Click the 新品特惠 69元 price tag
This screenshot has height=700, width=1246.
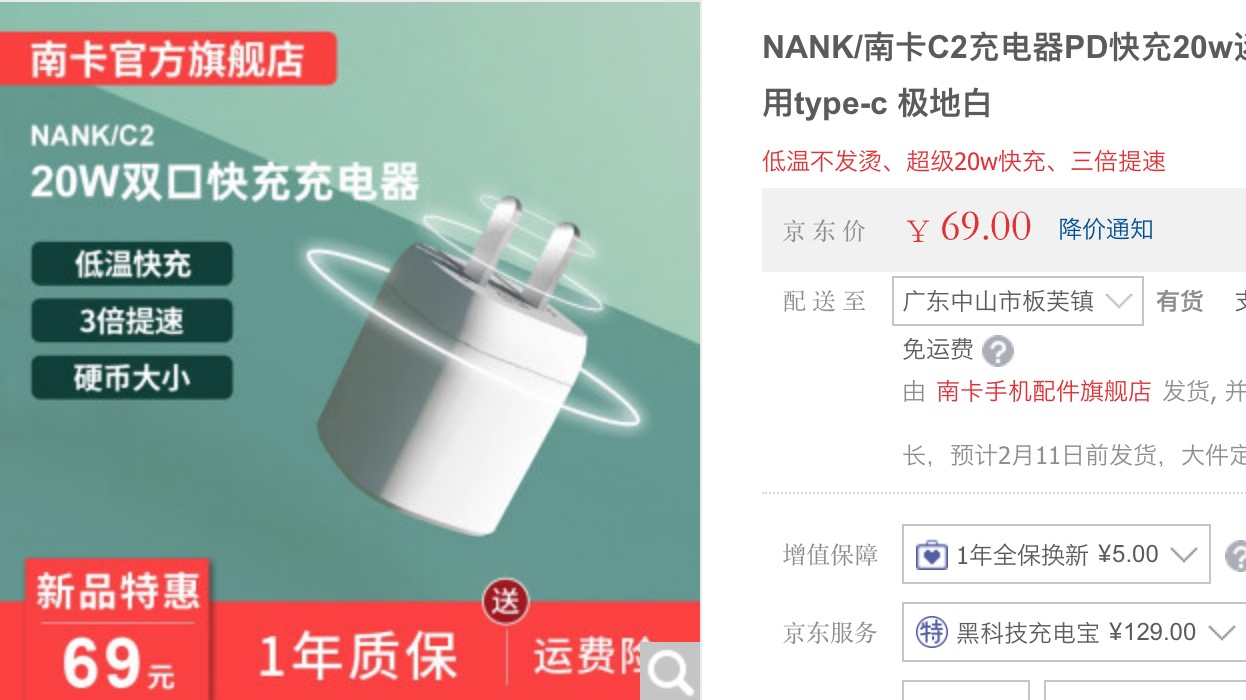click(x=118, y=630)
